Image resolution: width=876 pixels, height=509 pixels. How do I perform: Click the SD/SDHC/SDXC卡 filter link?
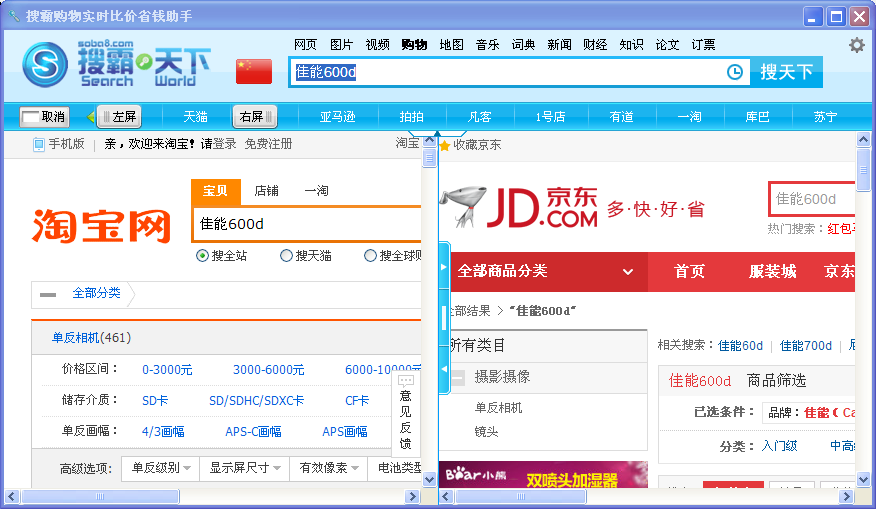coord(256,401)
